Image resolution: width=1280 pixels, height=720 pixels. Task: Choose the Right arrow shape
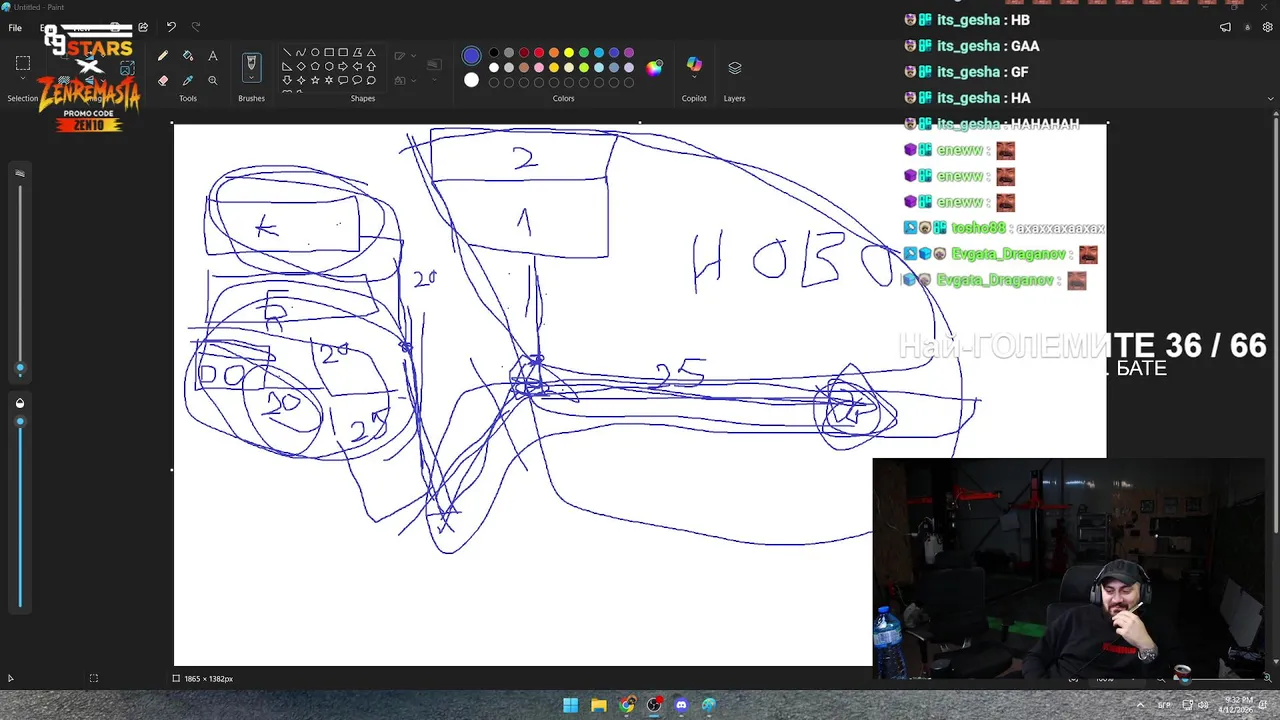tap(343, 66)
